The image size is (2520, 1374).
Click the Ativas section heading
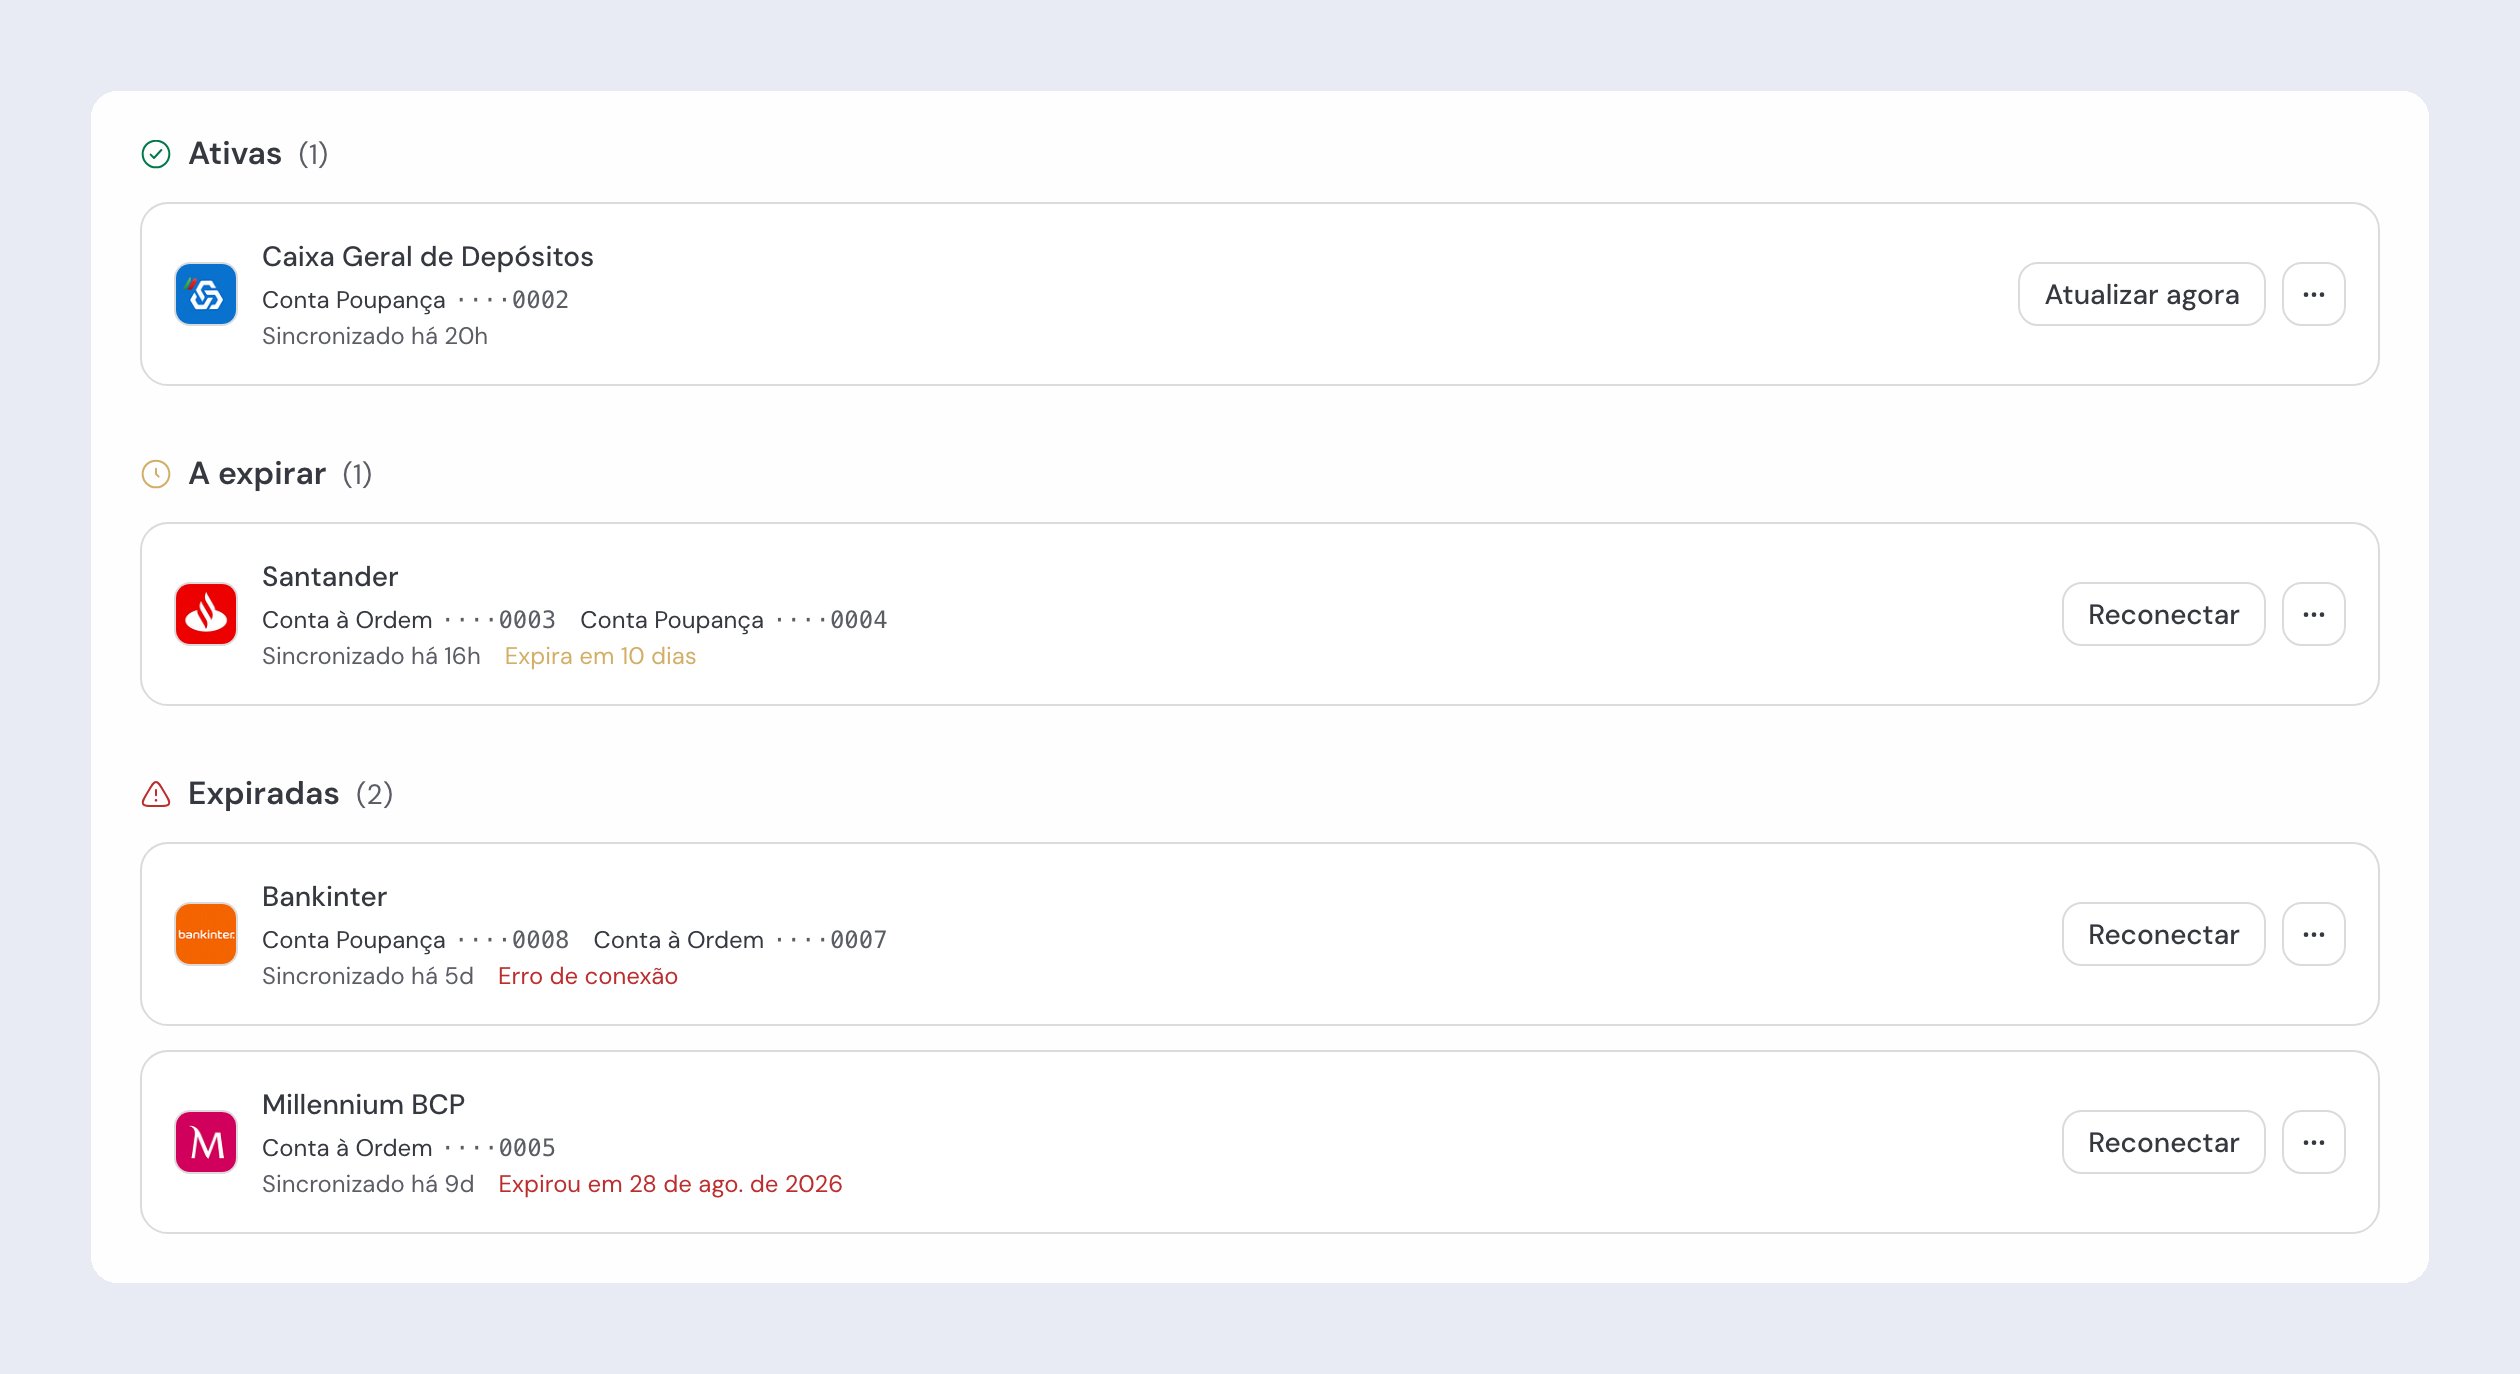click(235, 154)
